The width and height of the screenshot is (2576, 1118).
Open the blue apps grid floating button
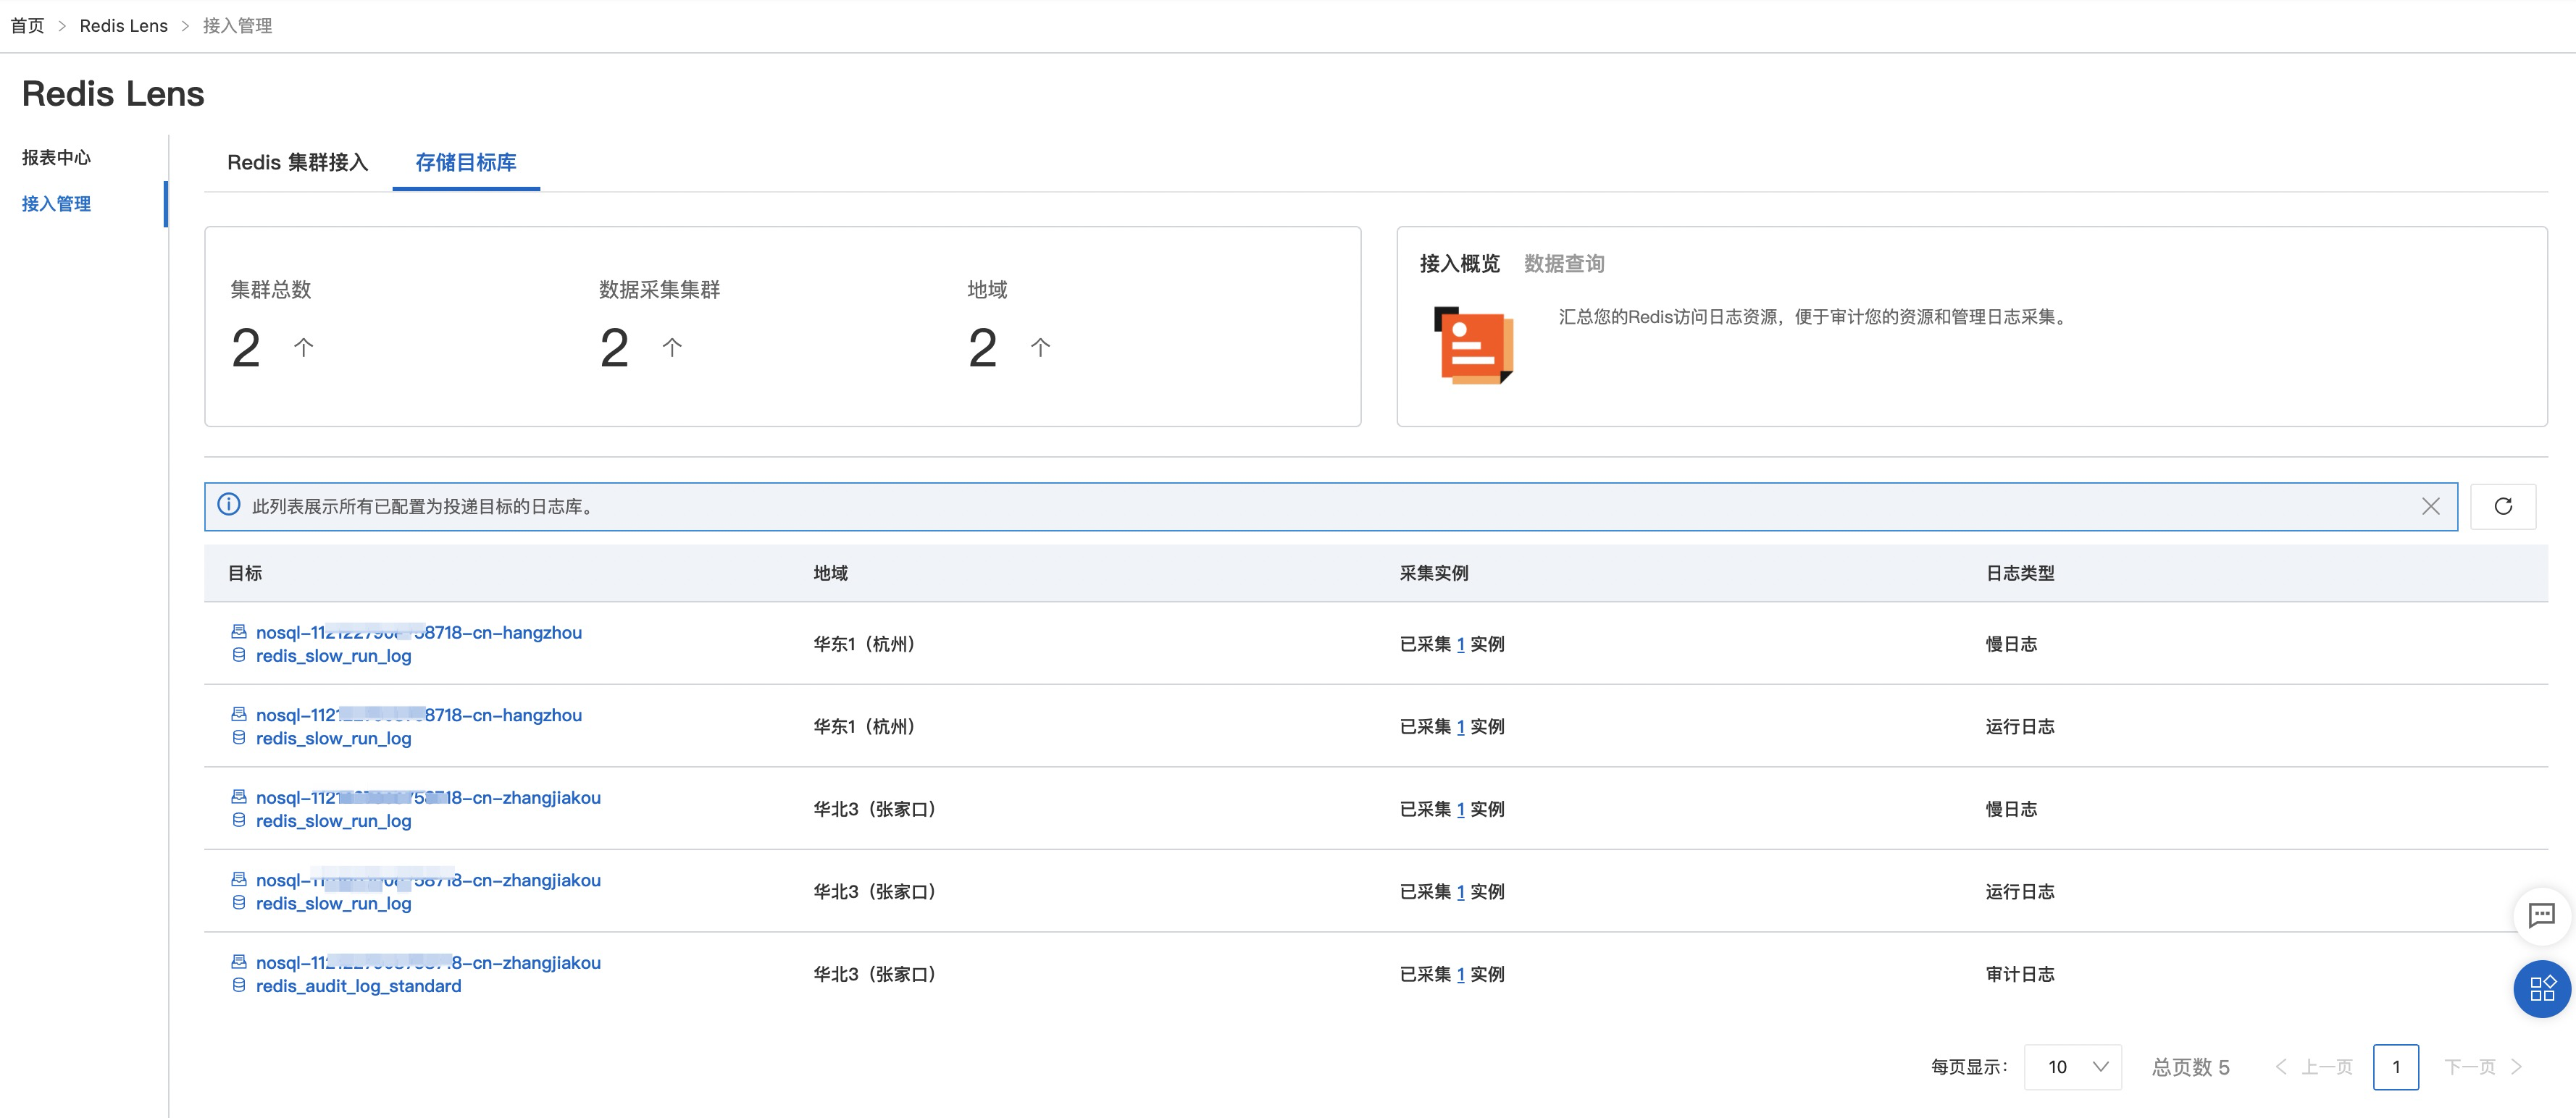(2541, 988)
